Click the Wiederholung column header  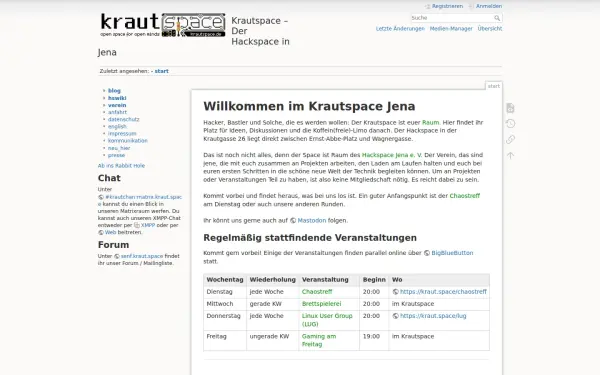[x=273, y=280]
